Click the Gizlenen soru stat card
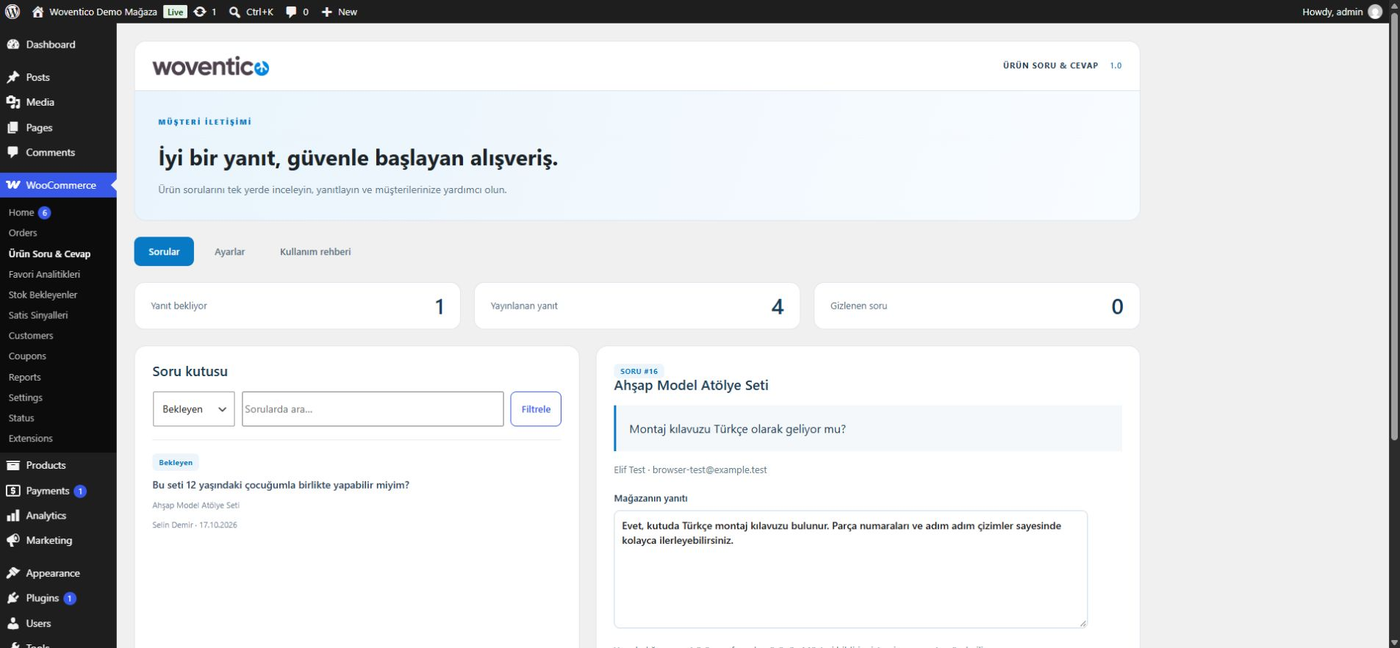 977,306
